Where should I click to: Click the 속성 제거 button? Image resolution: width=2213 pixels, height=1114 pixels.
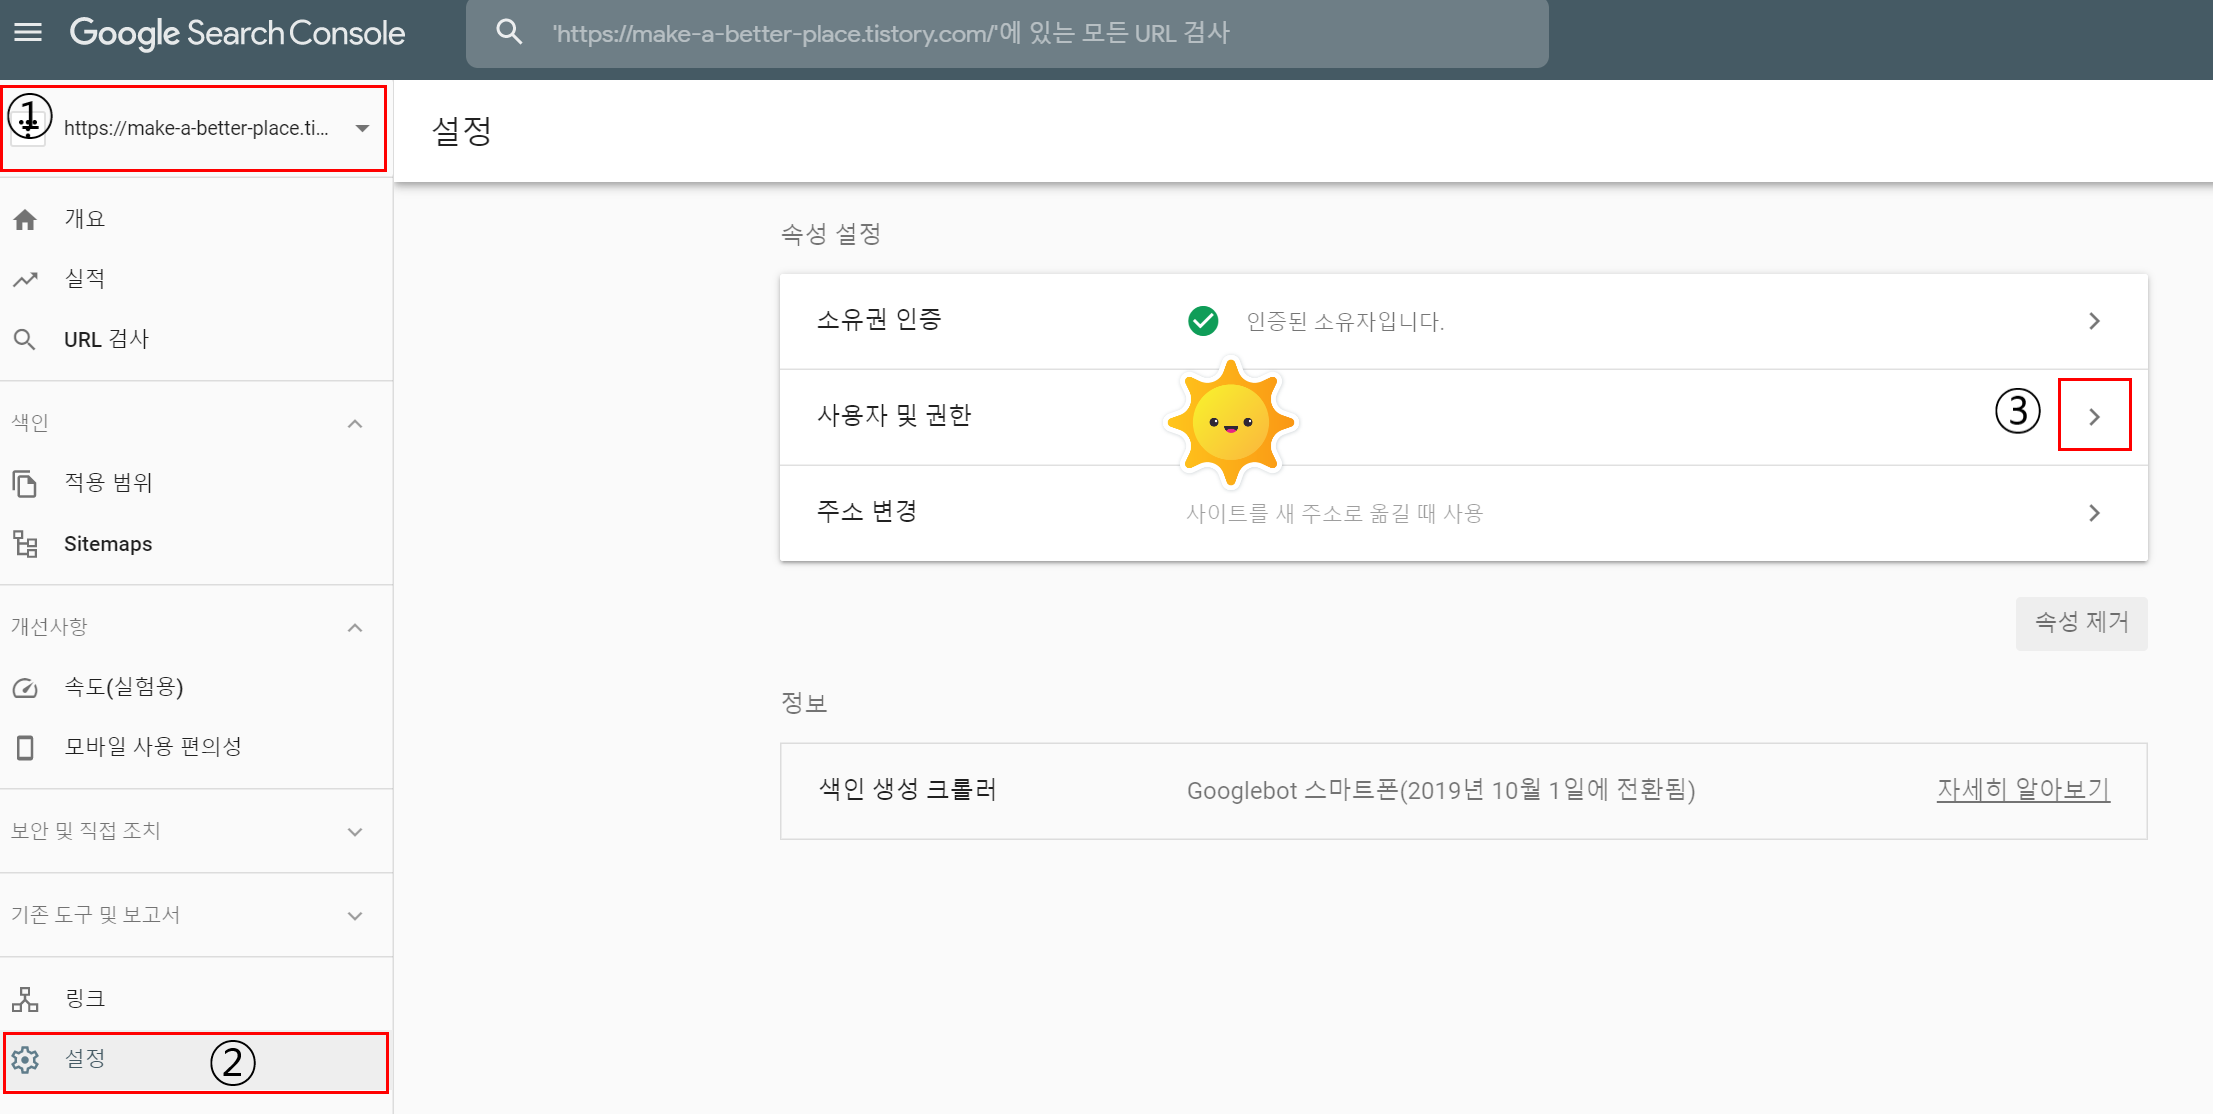[x=2081, y=623]
